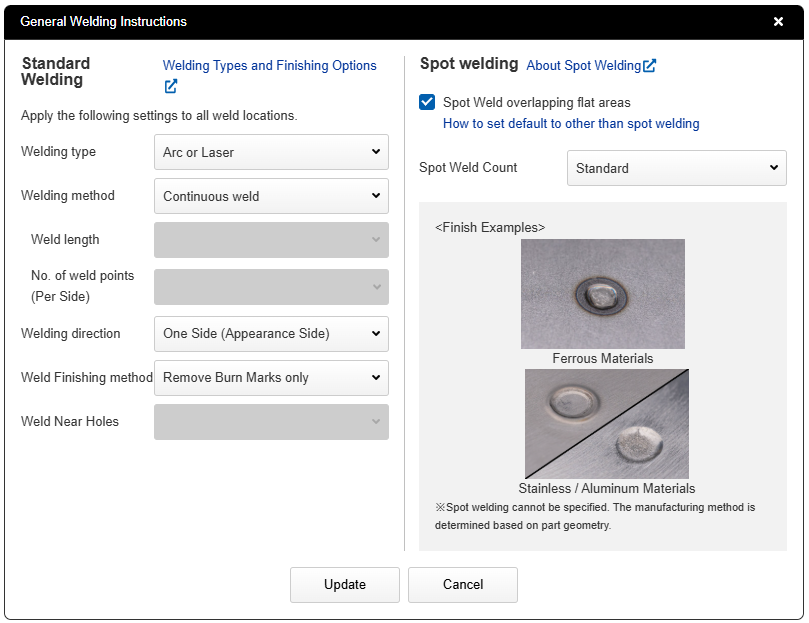The height and width of the screenshot is (623, 809).
Task: Click the Stainless / Aluminum finish example image
Action: (606, 424)
